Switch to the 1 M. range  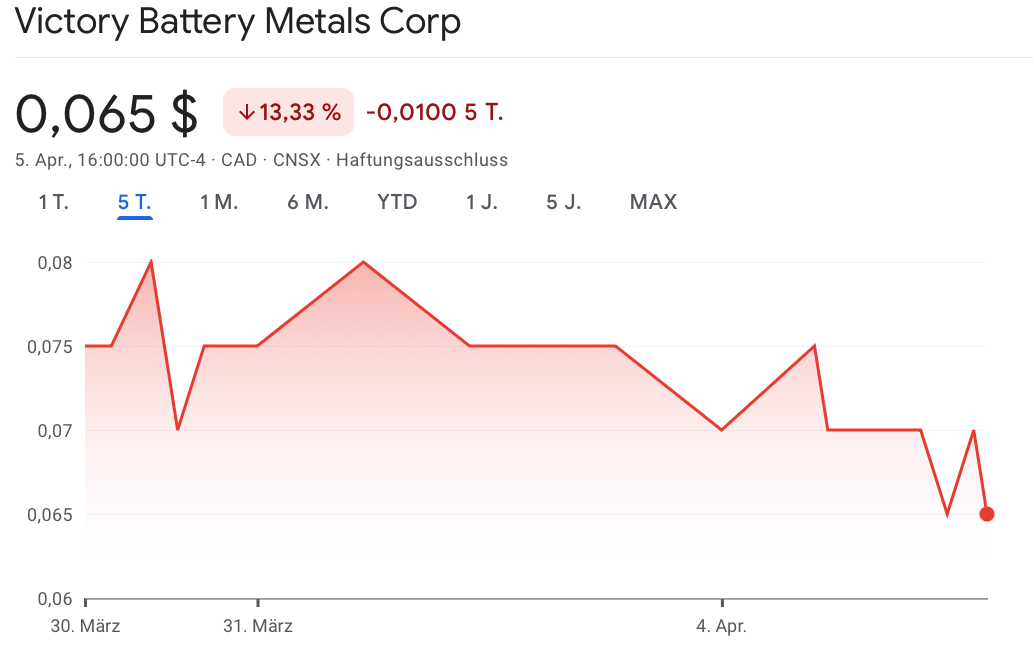click(x=219, y=202)
